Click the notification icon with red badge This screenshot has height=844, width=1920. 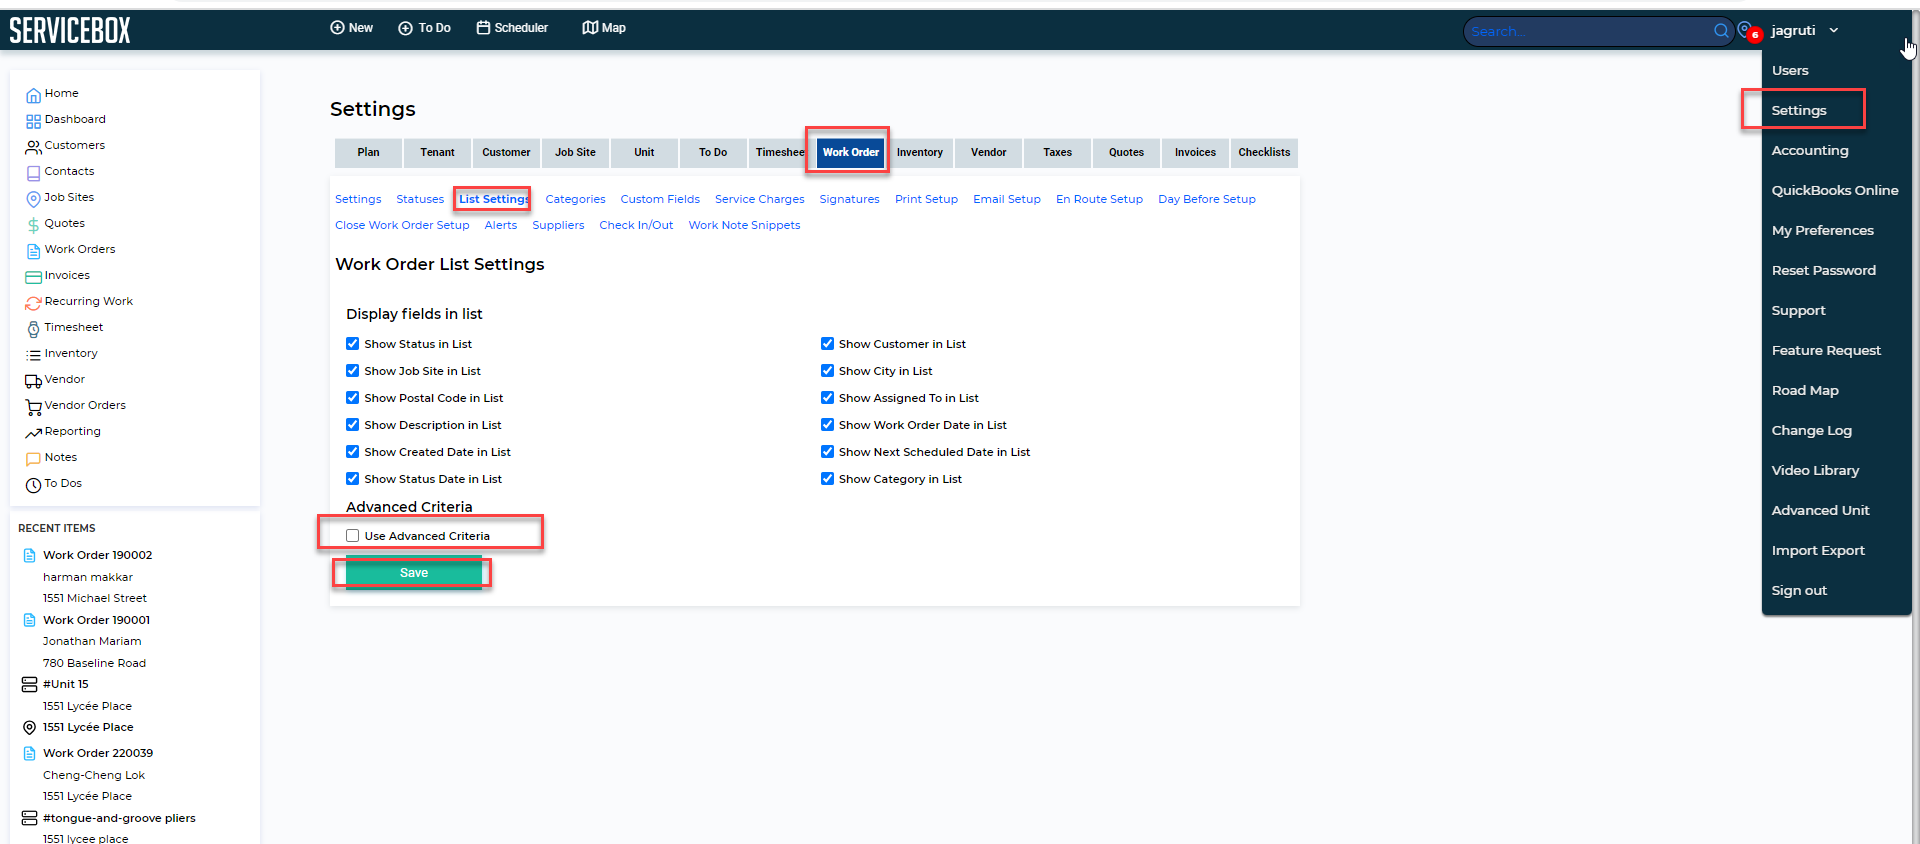1749,31
